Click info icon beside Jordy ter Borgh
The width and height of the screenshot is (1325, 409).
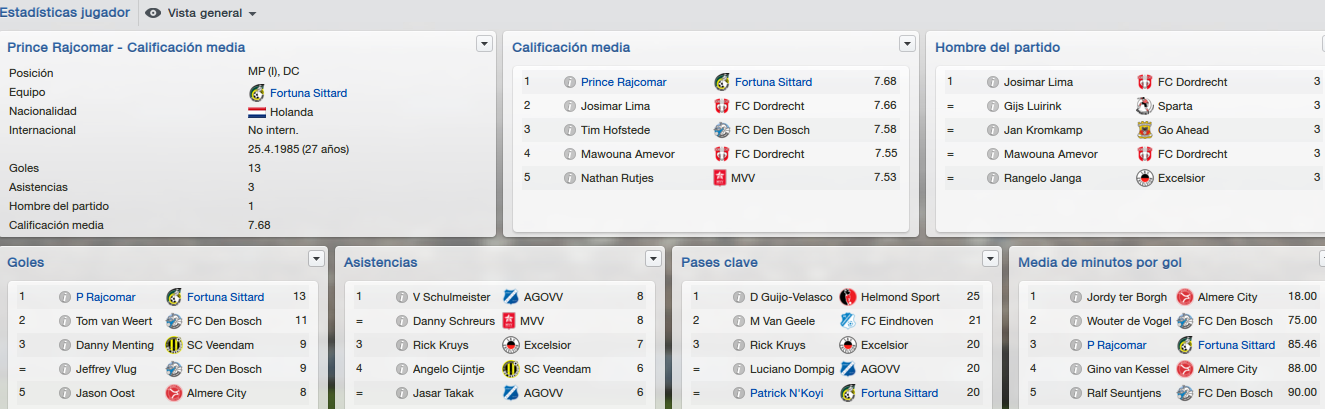point(1076,297)
